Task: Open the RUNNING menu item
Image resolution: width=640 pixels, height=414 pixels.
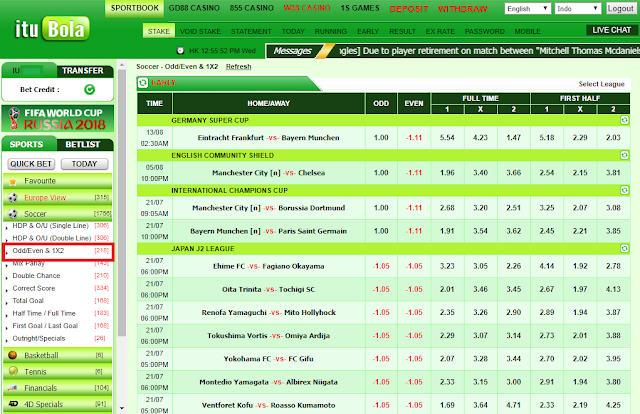Action: pos(331,31)
